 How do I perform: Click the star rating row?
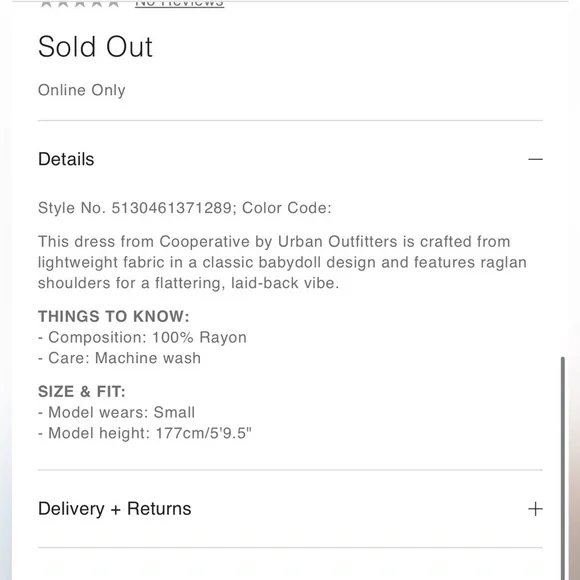[80, 3]
